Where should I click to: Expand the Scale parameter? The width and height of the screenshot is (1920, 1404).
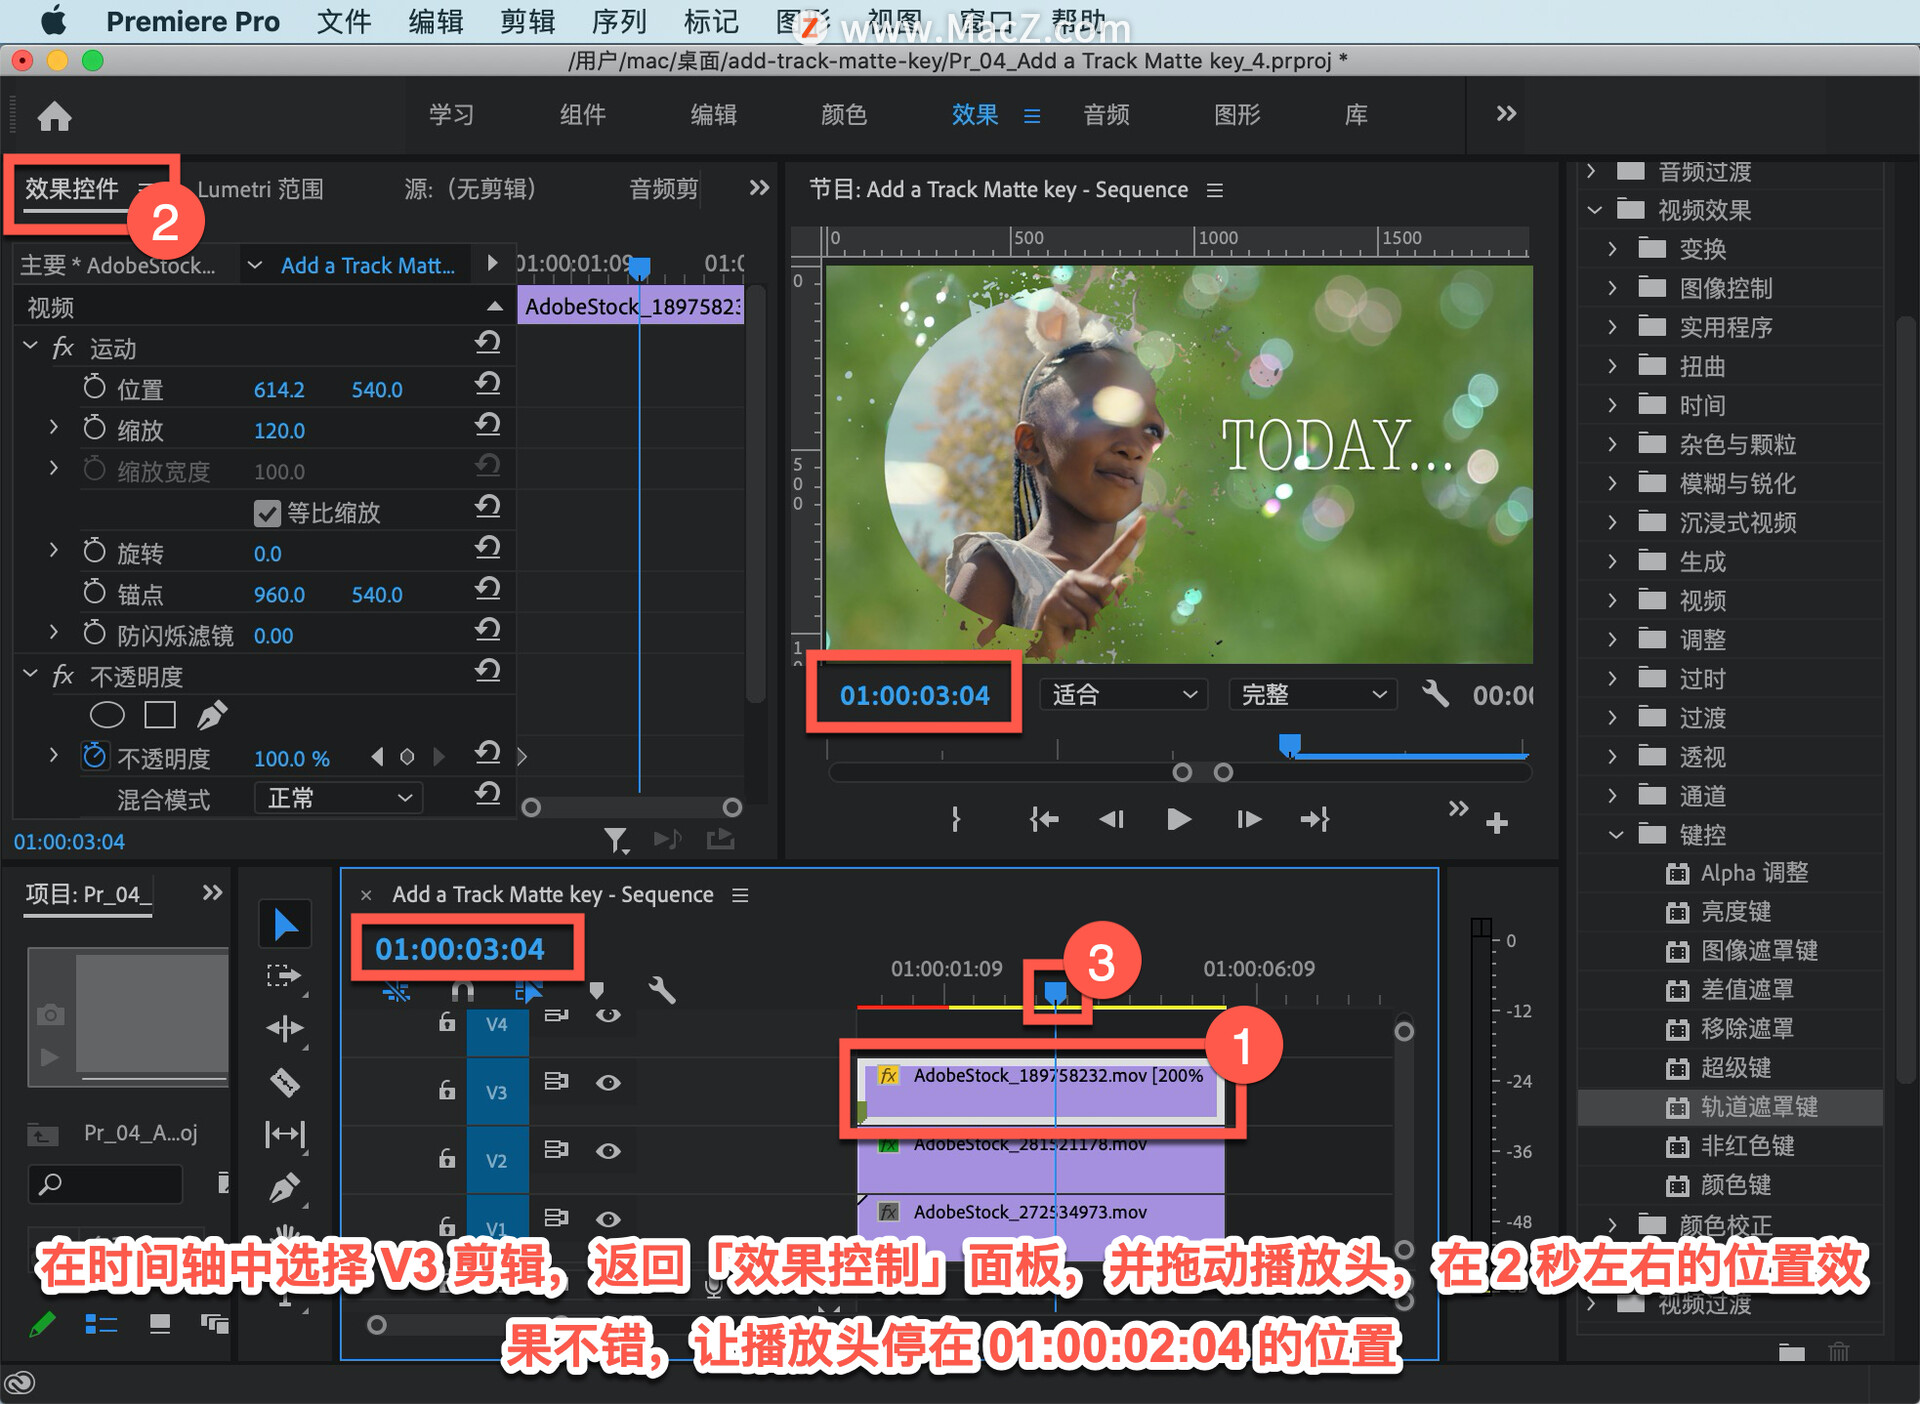54,428
